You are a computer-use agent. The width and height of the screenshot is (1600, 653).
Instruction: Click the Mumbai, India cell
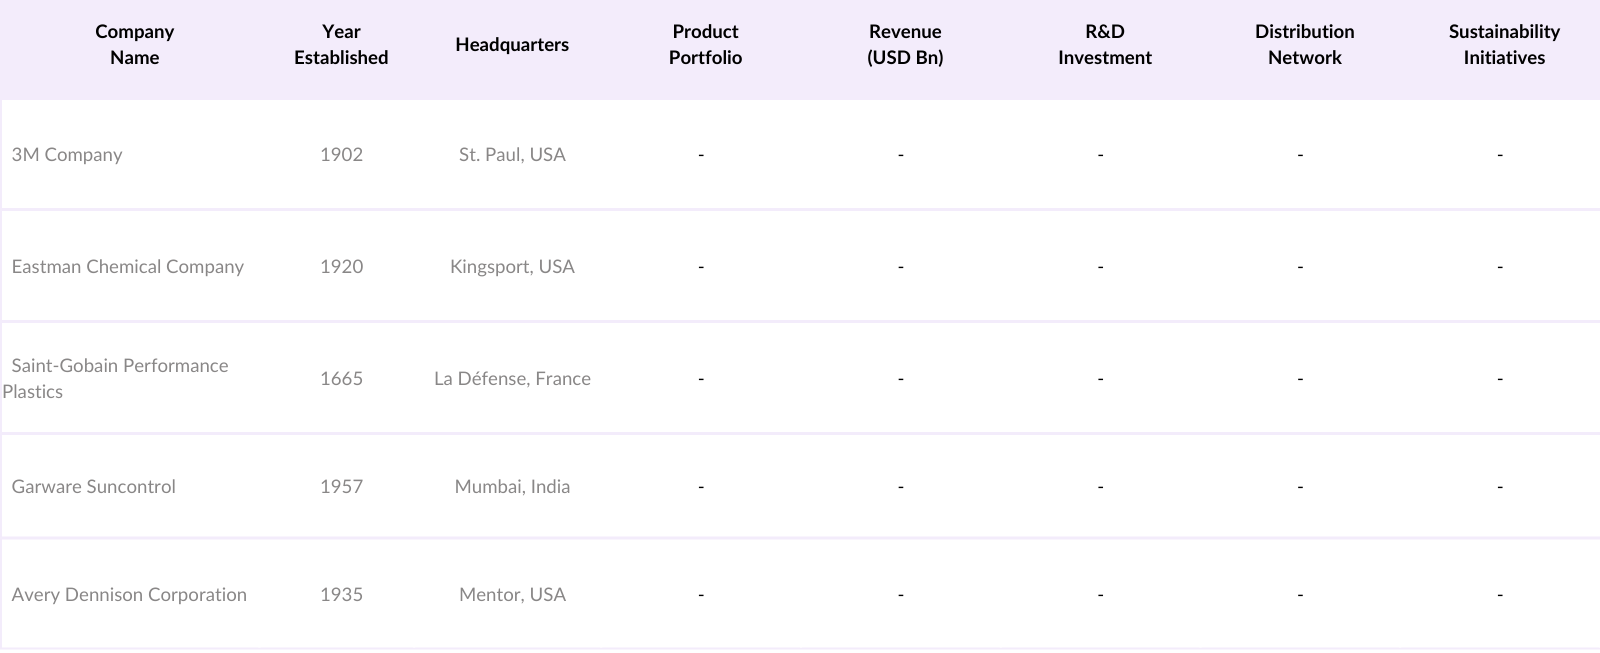[x=512, y=487]
